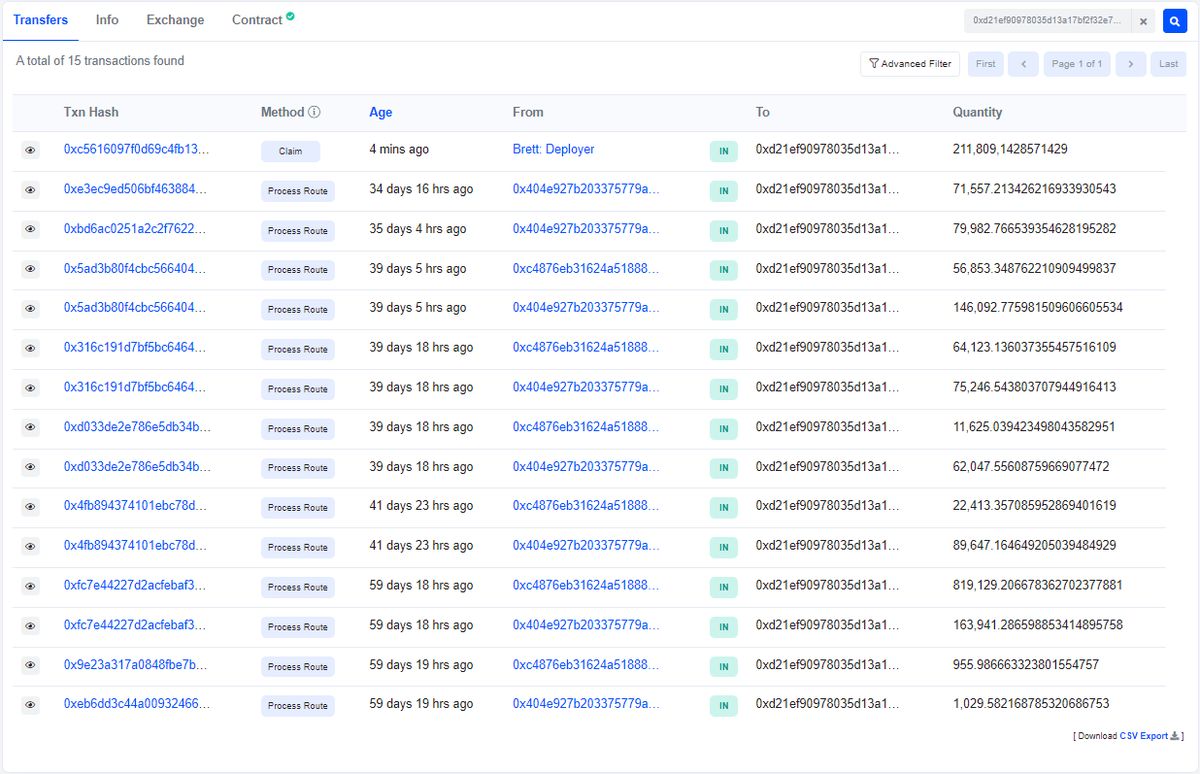Click eye icon for 0x9e23a317a0848fbe7b row
This screenshot has width=1200, height=774.
point(30,666)
